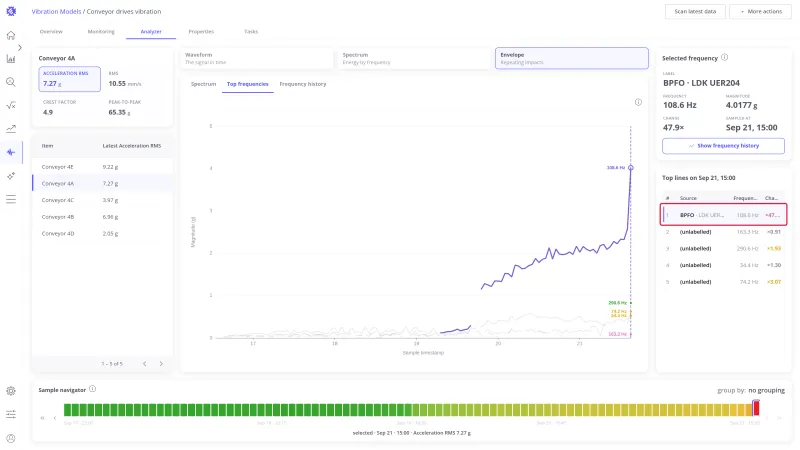
Task: Click the first green sample block
Action: pos(67,409)
